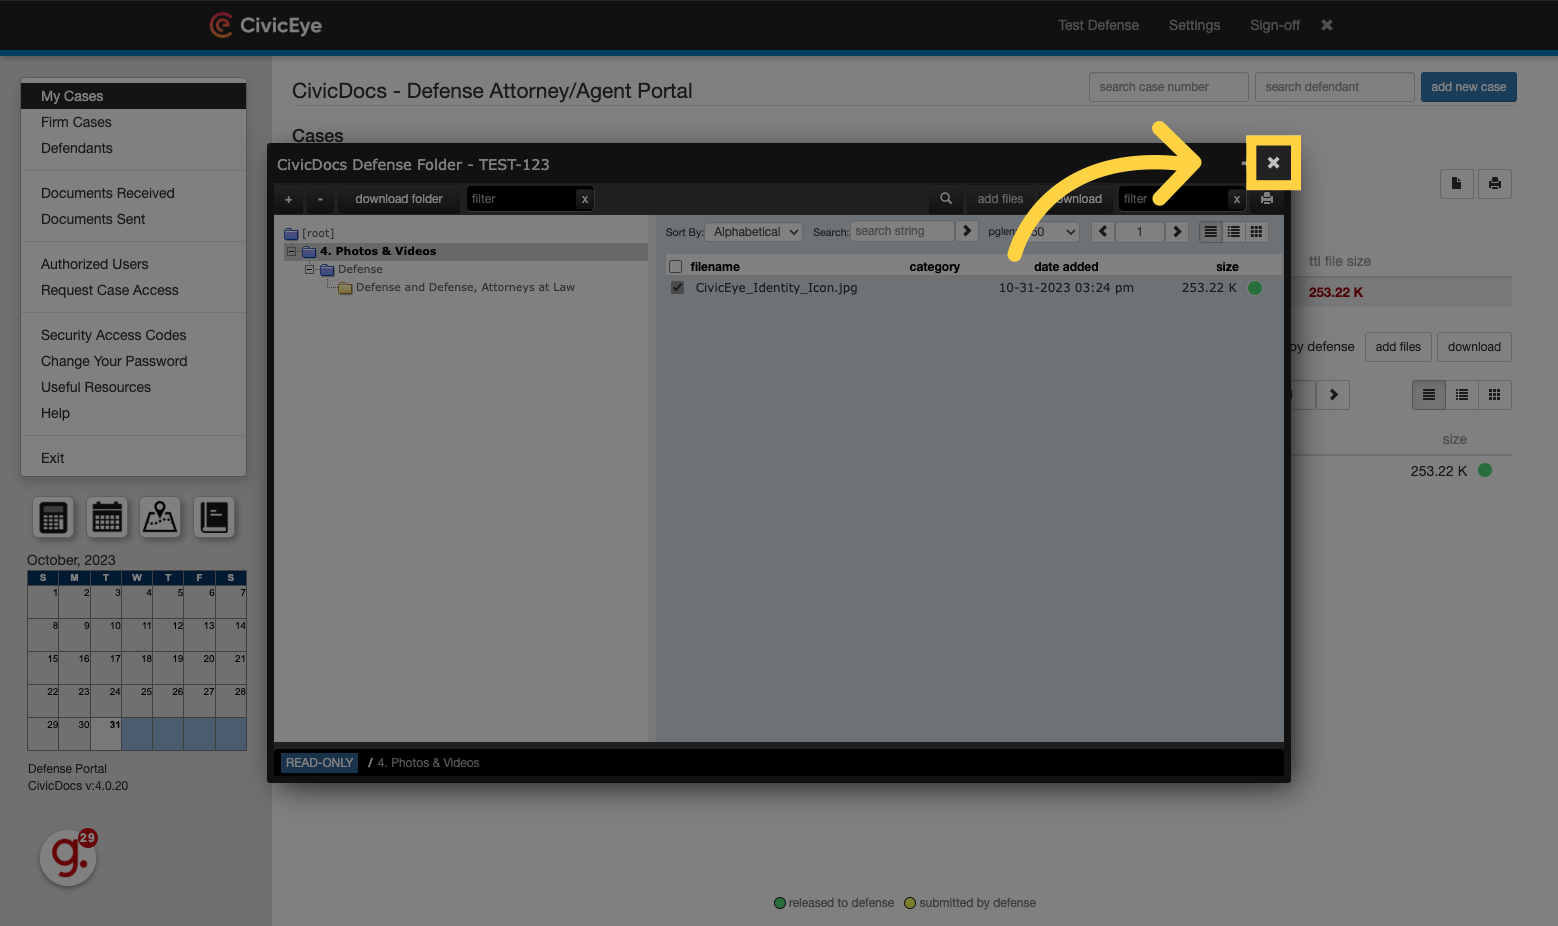Open Settings in top bar

point(1194,25)
